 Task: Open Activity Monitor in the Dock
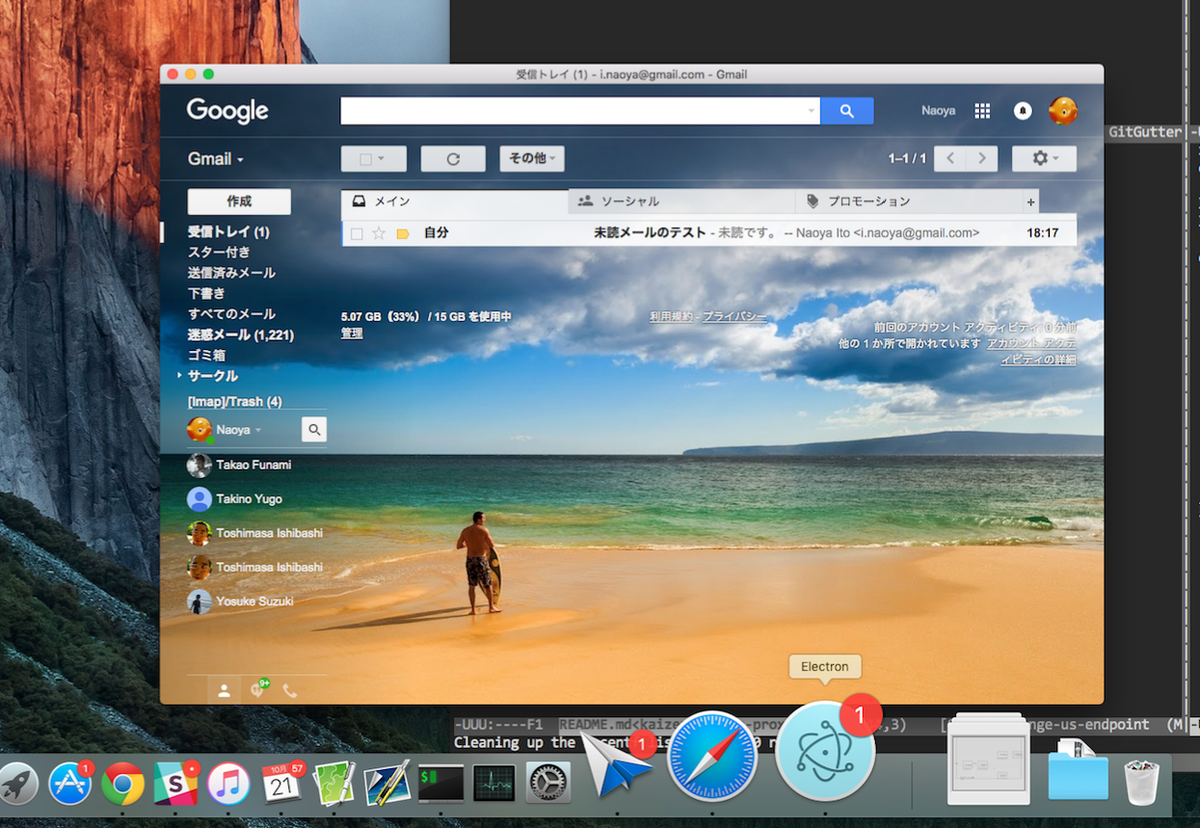point(494,783)
